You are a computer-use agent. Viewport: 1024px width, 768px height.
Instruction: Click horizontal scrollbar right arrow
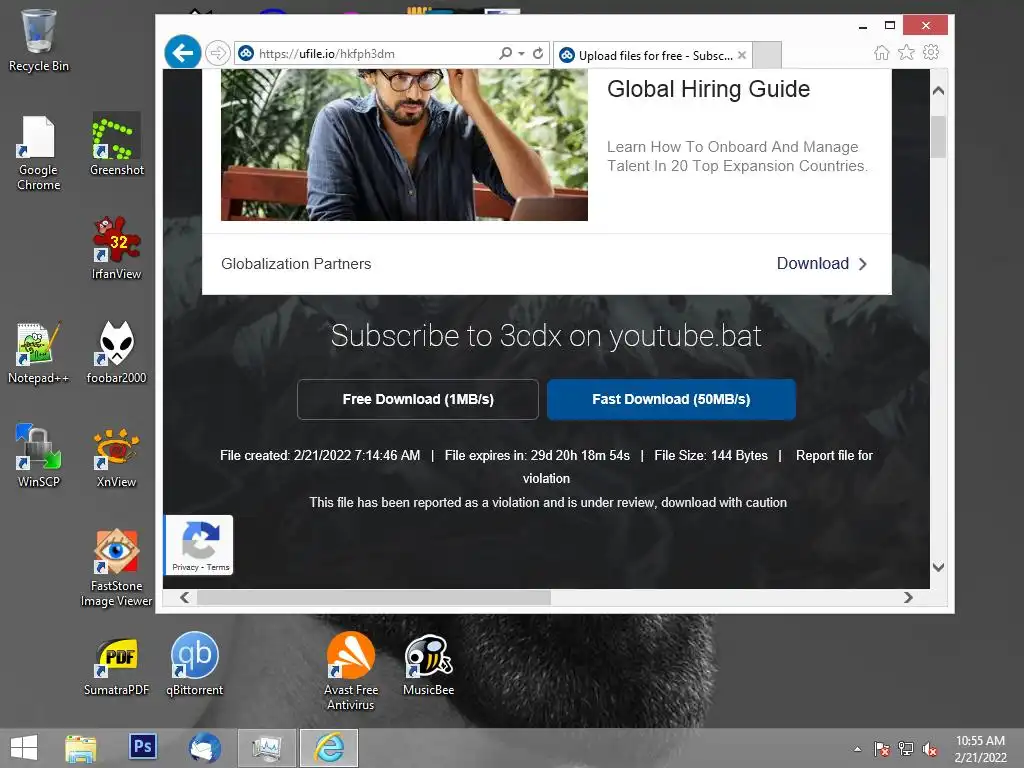tap(908, 598)
